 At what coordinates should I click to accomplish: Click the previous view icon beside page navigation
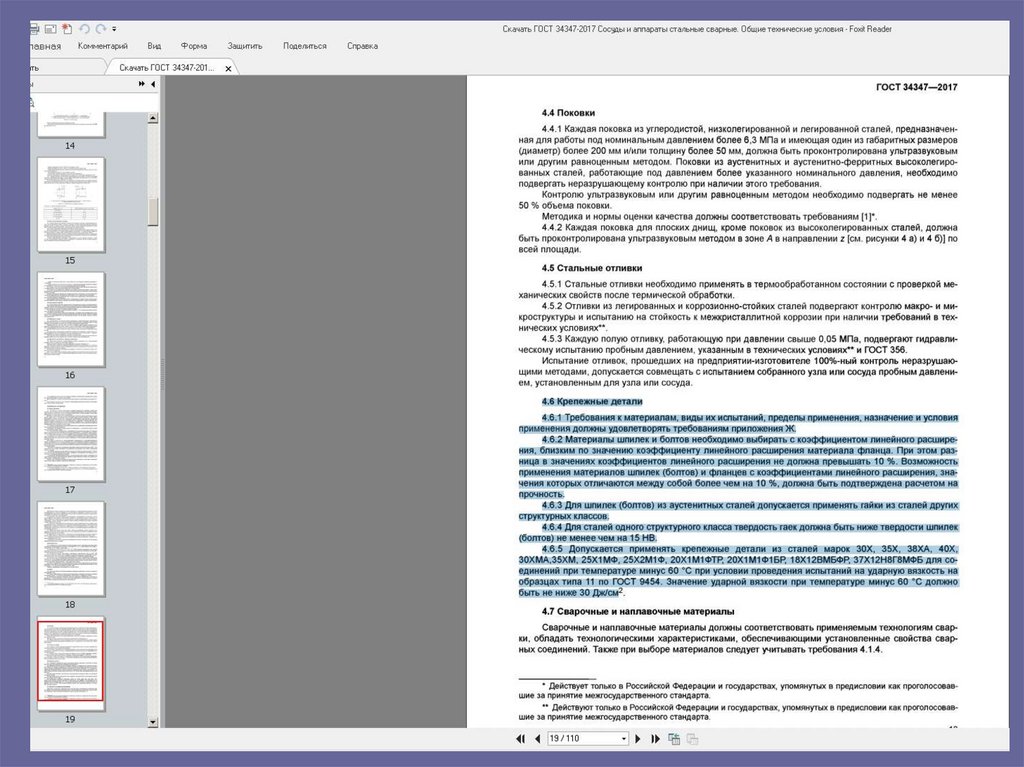pyautogui.click(x=674, y=739)
